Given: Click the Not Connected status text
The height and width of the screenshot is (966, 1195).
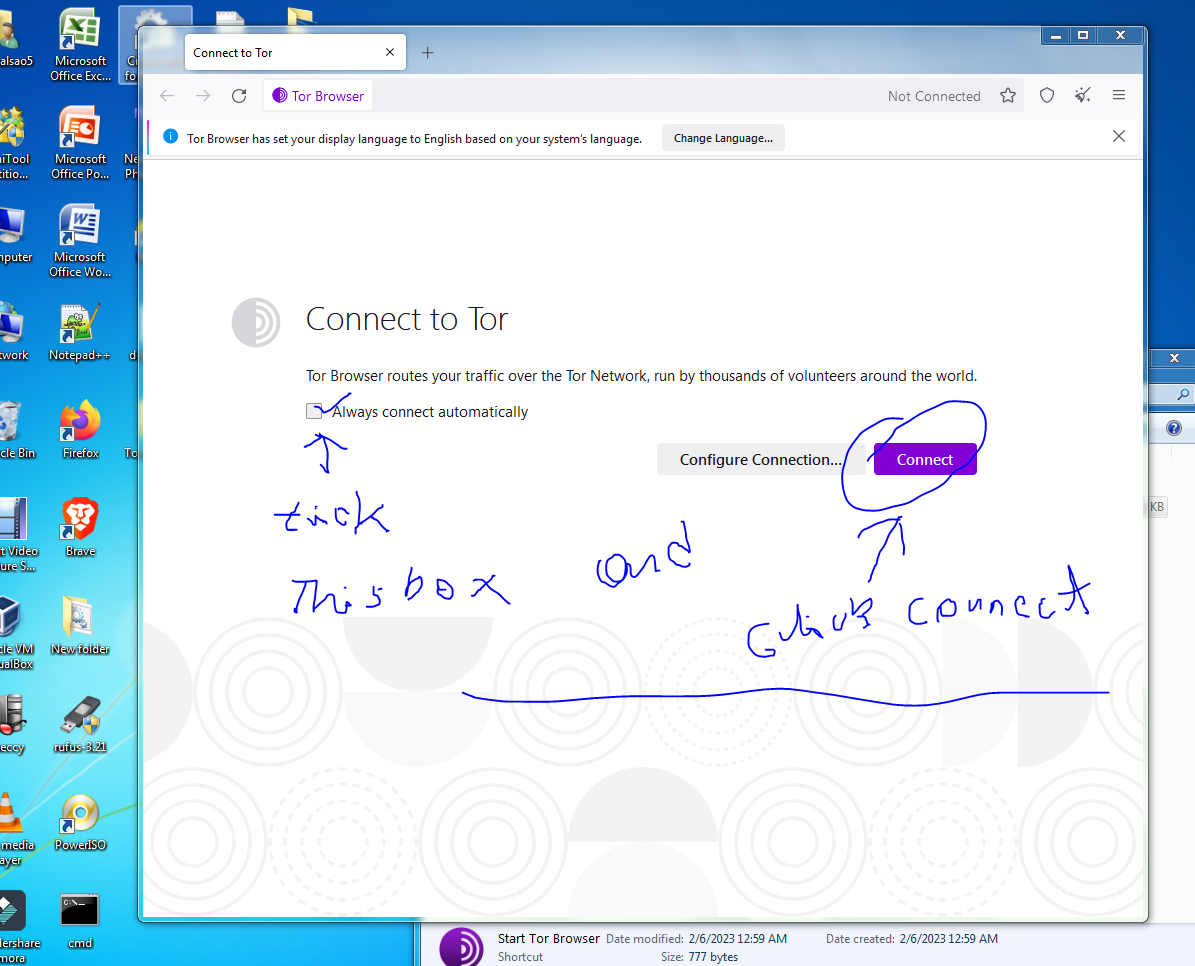Looking at the screenshot, I should coord(934,96).
